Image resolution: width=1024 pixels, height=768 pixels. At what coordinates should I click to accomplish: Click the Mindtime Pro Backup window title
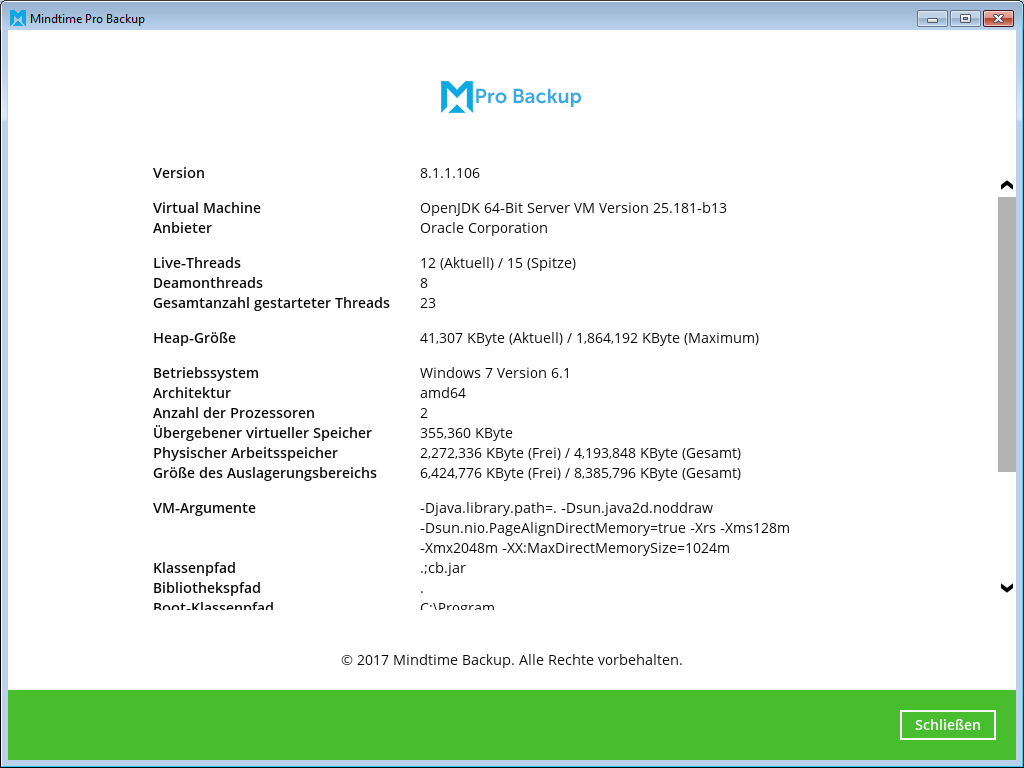pos(87,19)
